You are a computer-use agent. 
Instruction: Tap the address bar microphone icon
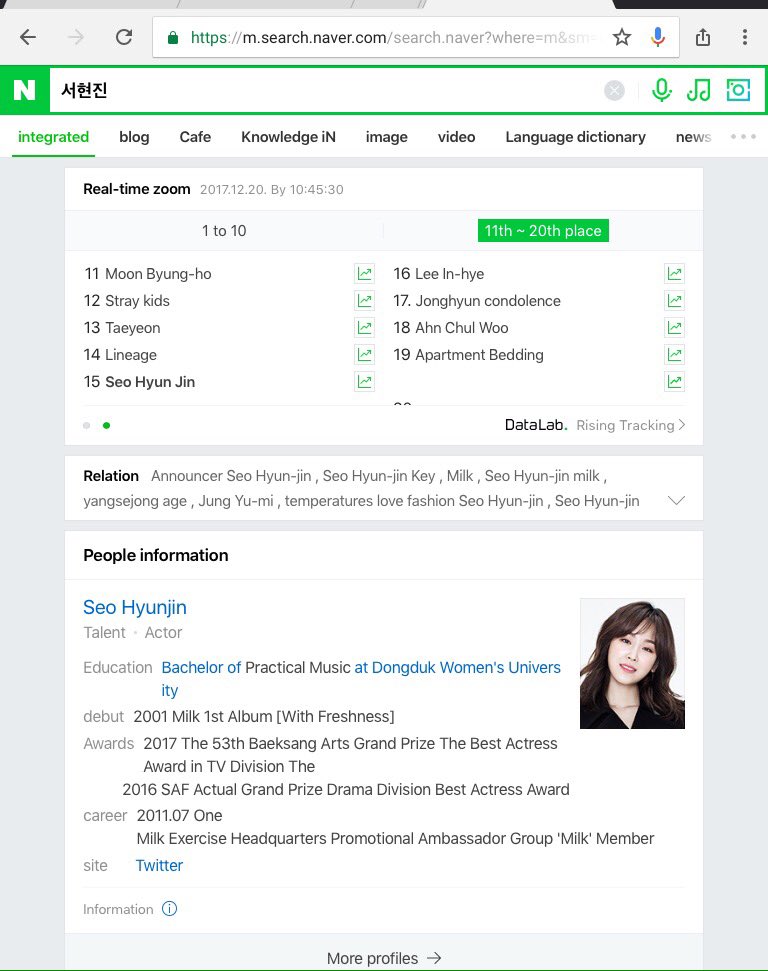coord(658,37)
